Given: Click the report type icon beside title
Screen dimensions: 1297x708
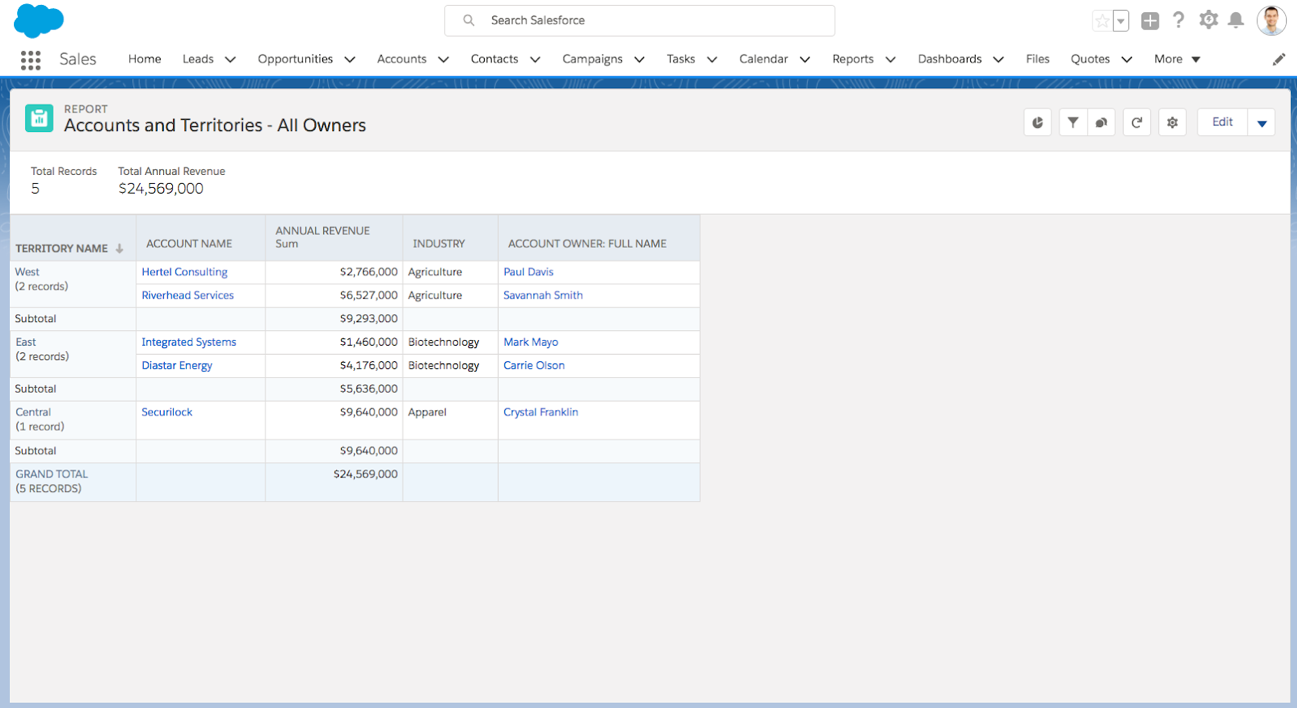Looking at the screenshot, I should pos(39,118).
